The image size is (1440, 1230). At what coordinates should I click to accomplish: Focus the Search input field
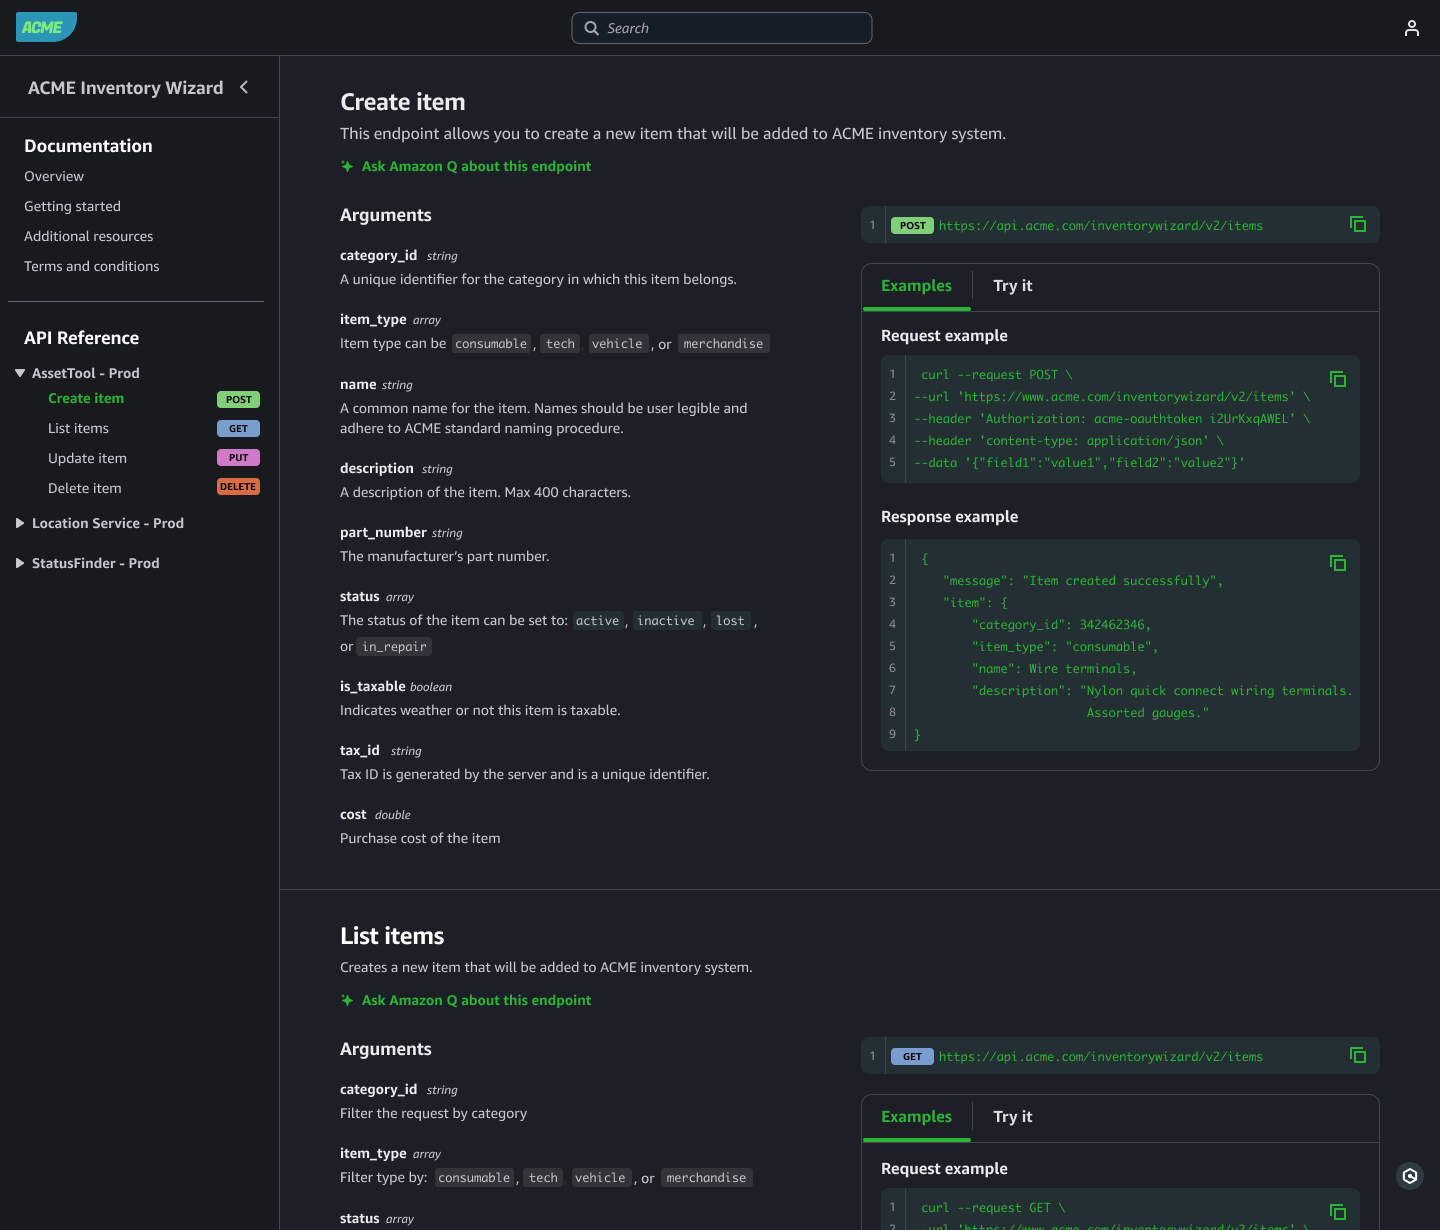pyautogui.click(x=721, y=28)
